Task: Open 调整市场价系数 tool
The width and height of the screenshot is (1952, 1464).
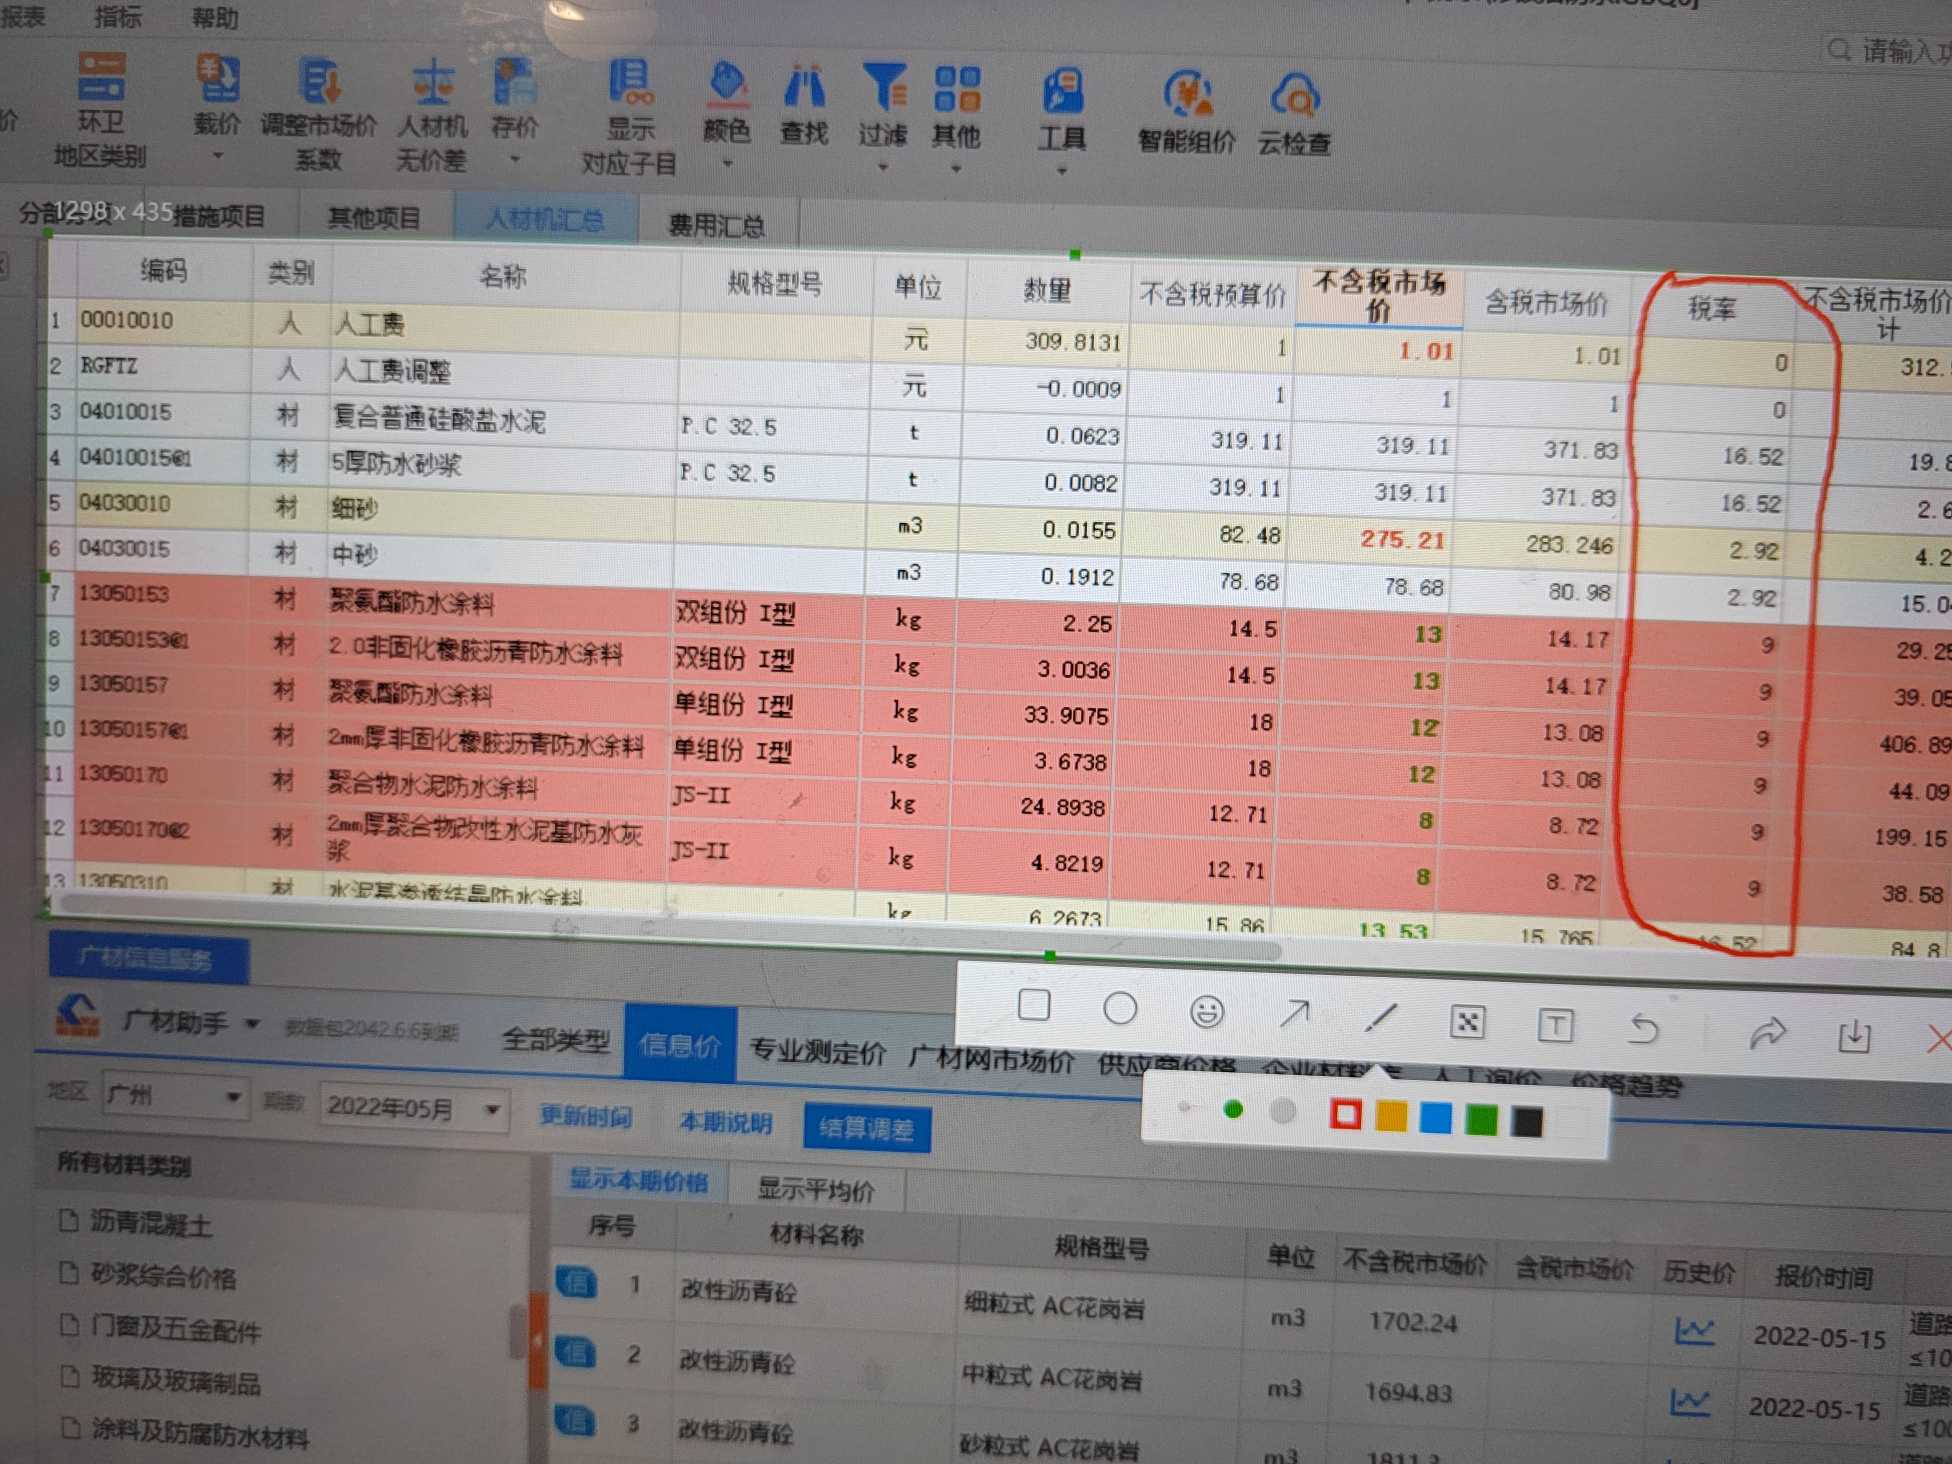Action: (319, 81)
